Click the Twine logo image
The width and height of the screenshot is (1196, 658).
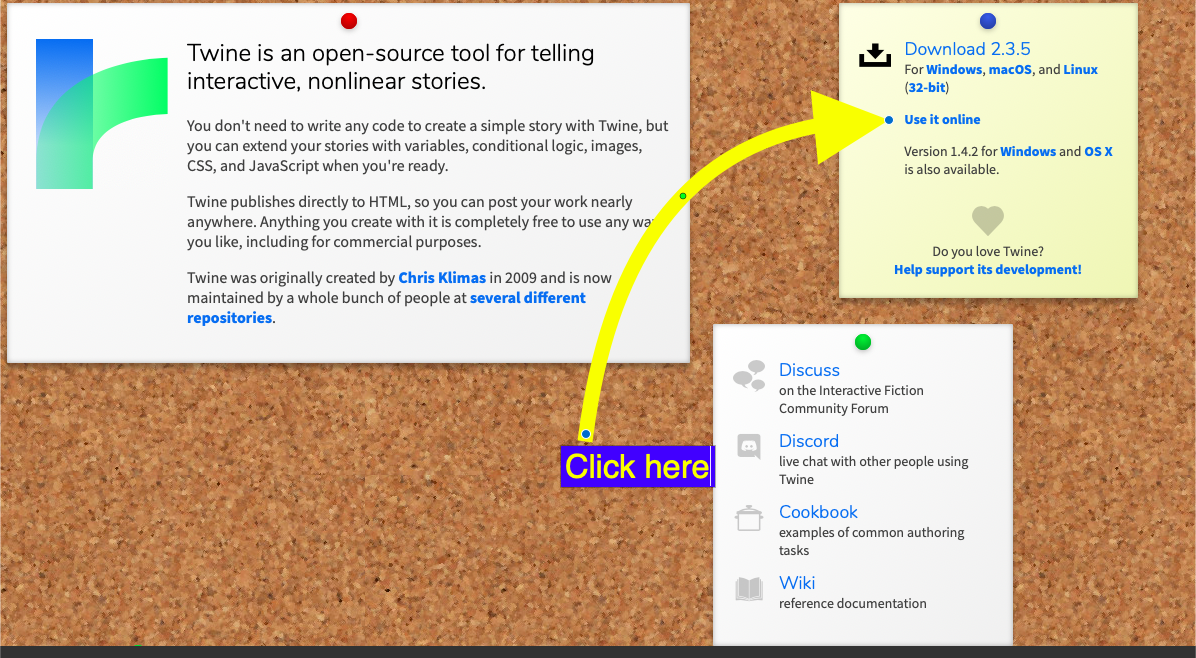pyautogui.click(x=101, y=114)
